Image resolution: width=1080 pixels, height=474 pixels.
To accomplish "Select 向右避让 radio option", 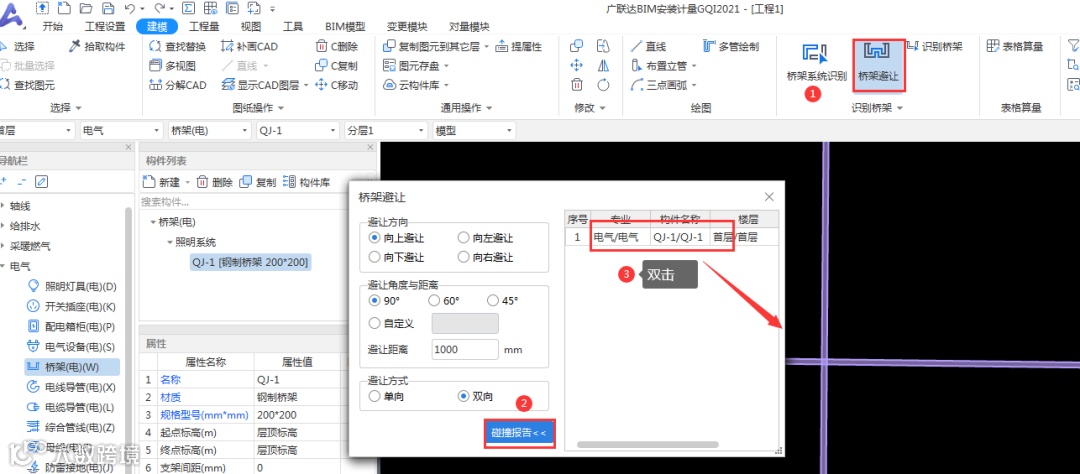I will tap(486, 257).
